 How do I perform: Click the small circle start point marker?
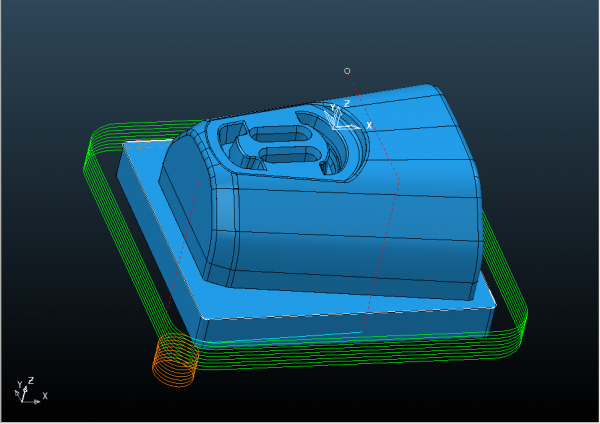pyautogui.click(x=347, y=71)
